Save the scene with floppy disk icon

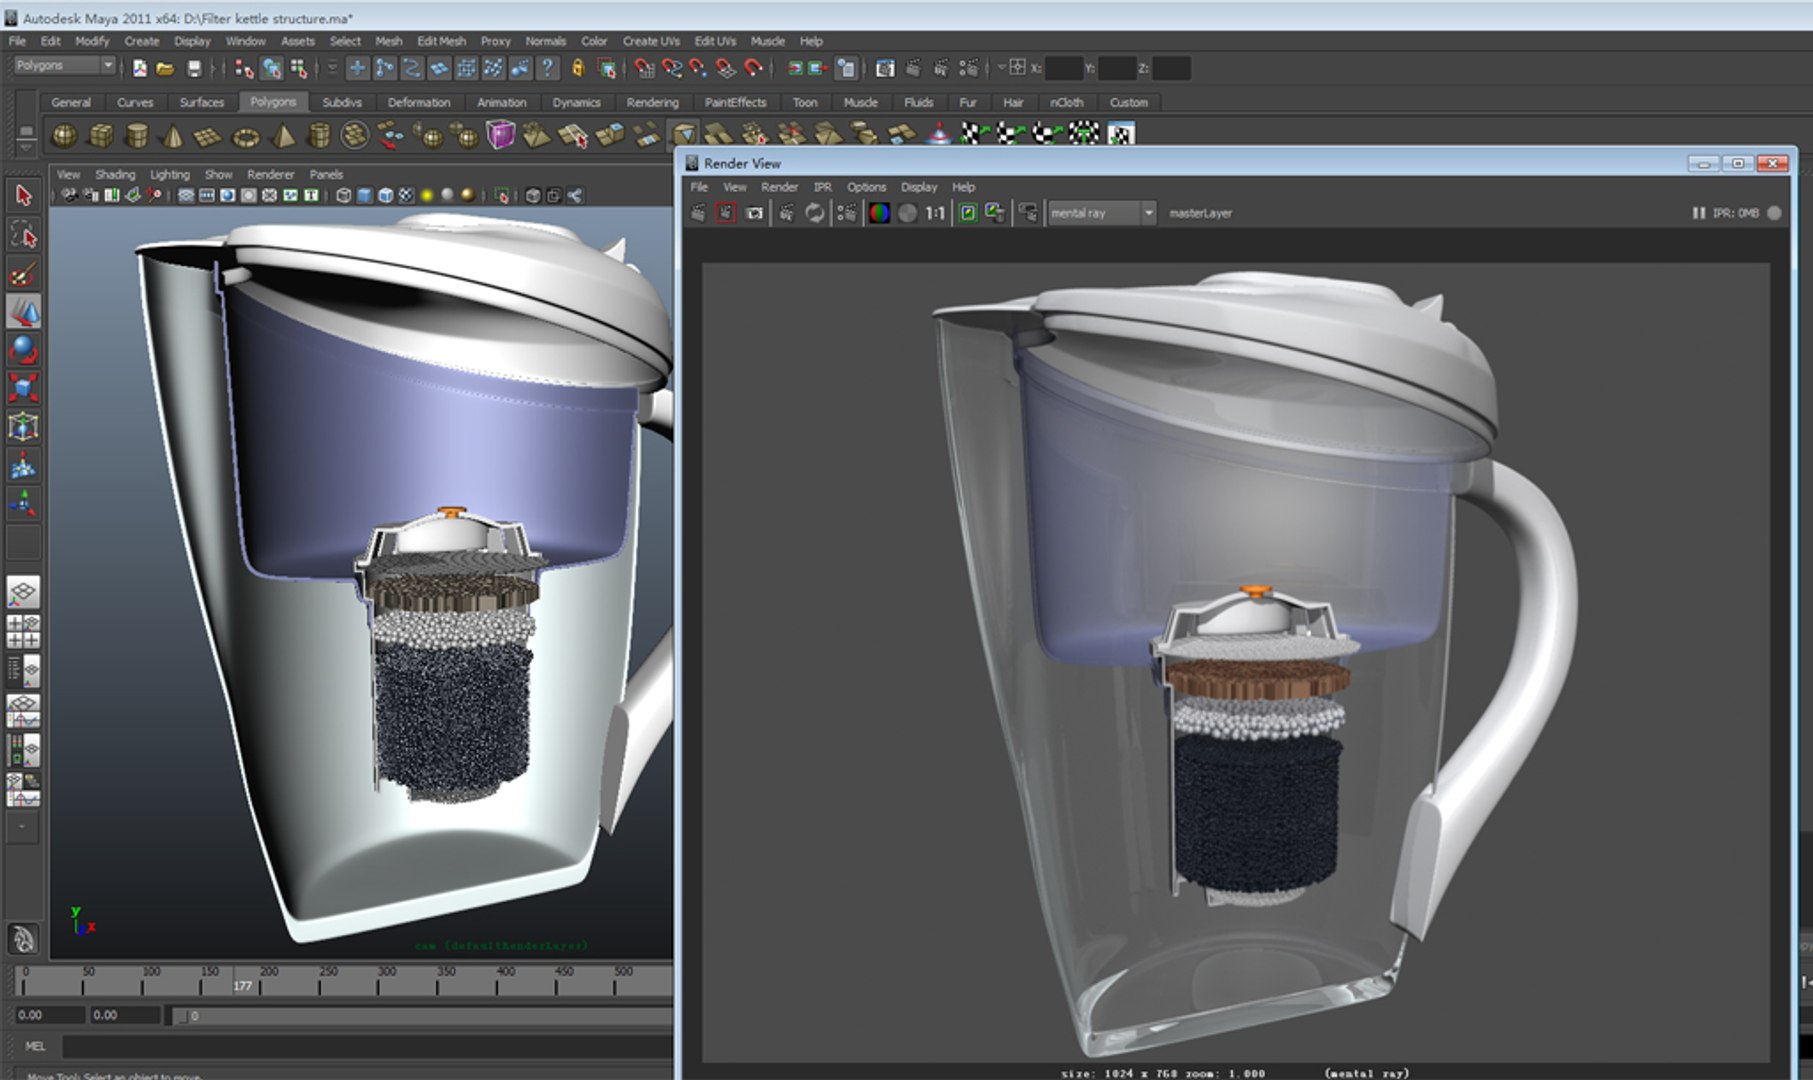coord(194,68)
